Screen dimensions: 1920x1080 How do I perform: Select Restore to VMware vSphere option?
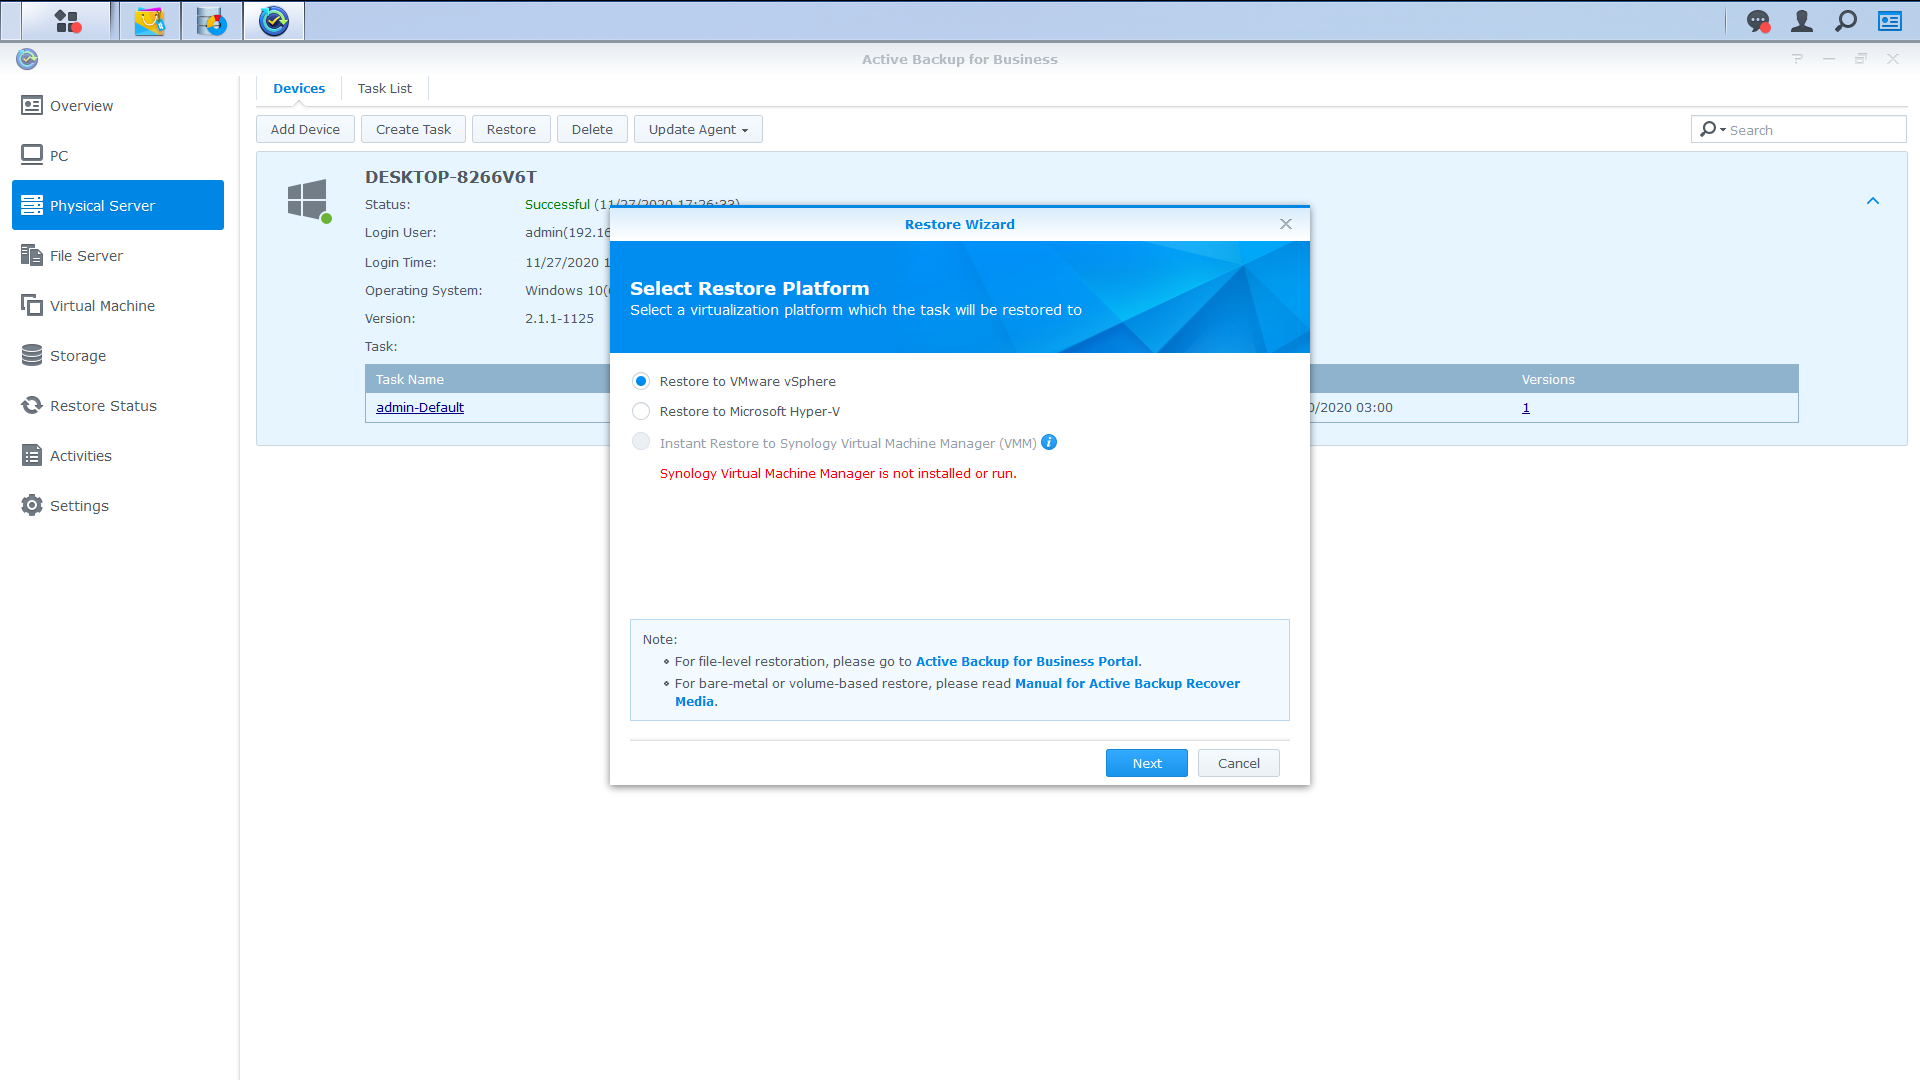641,381
